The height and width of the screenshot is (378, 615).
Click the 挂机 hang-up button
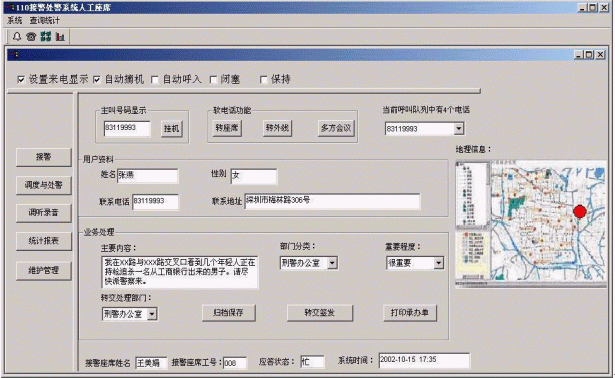tap(171, 129)
